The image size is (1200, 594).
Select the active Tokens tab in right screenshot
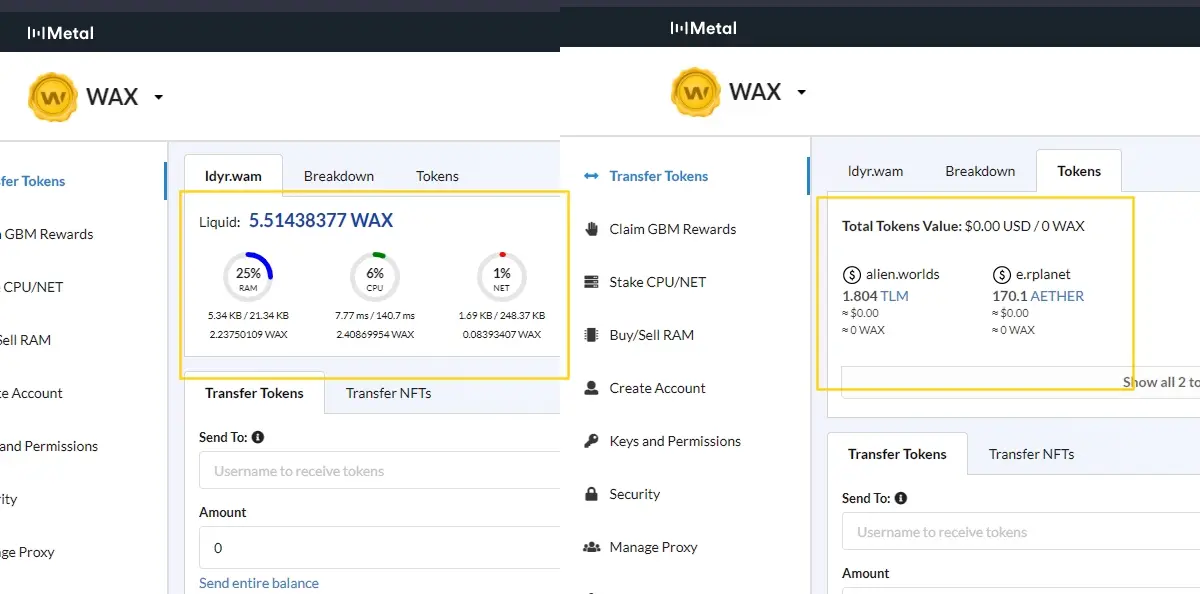pos(1079,171)
